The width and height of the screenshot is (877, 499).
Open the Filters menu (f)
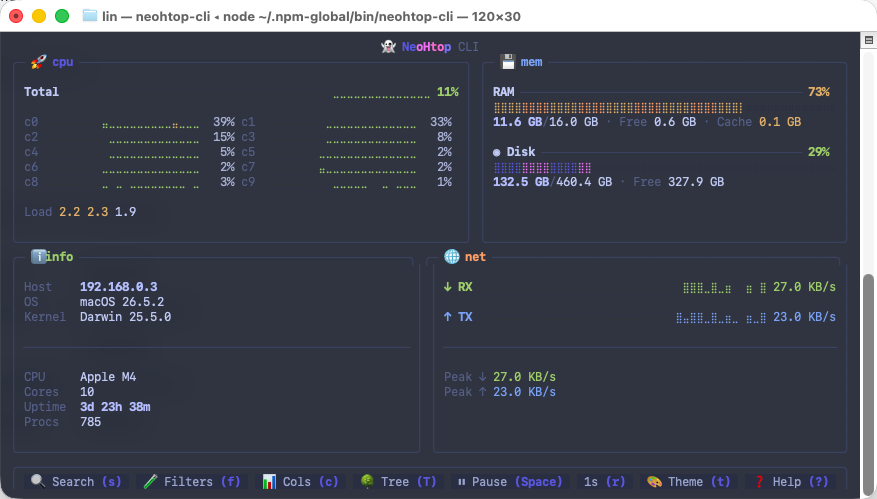[192, 482]
